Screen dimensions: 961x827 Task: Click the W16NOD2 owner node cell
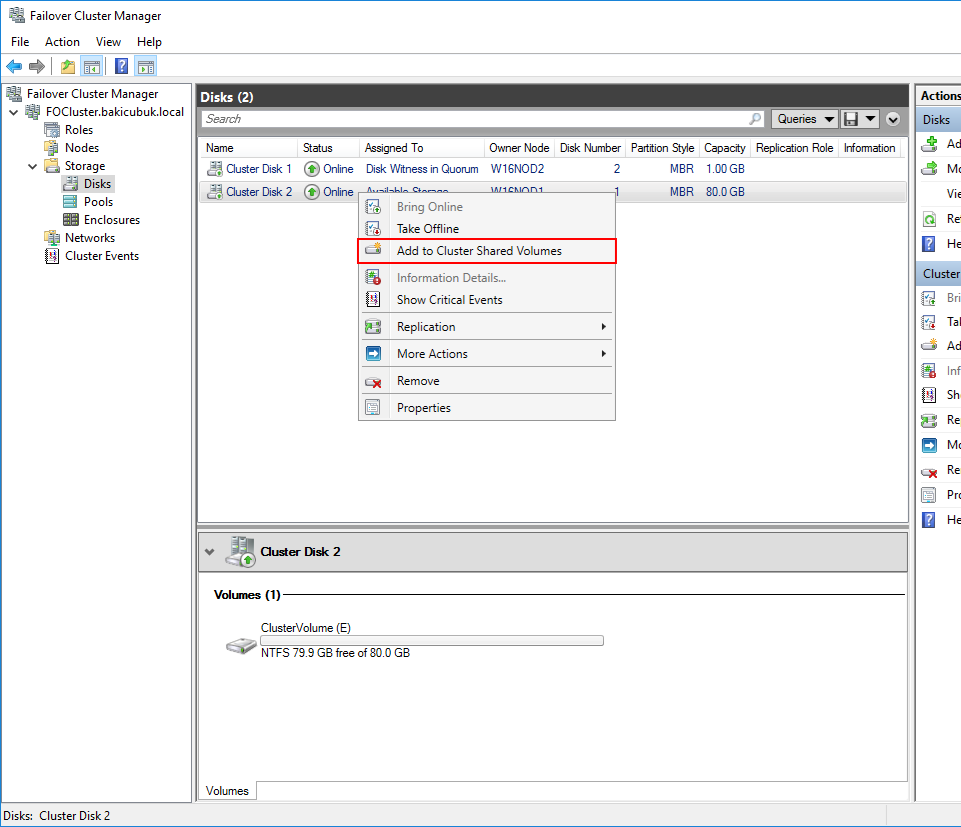[x=517, y=169]
